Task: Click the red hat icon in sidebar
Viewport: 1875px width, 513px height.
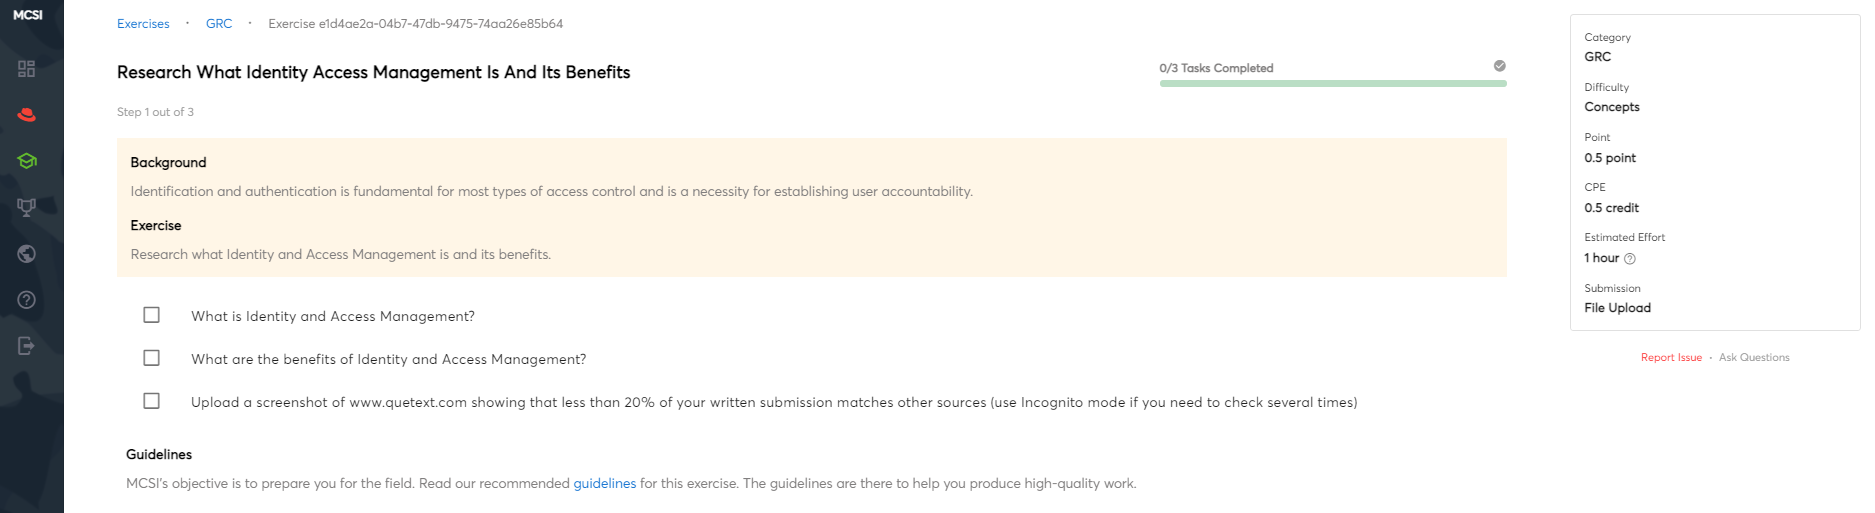Action: [x=27, y=115]
